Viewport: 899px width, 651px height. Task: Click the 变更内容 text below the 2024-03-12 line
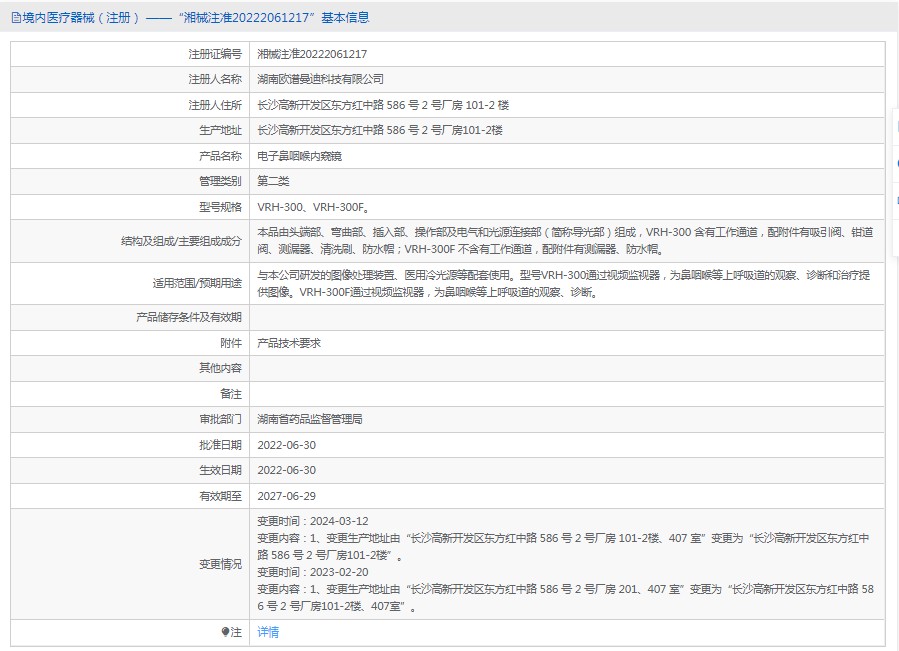(564, 547)
